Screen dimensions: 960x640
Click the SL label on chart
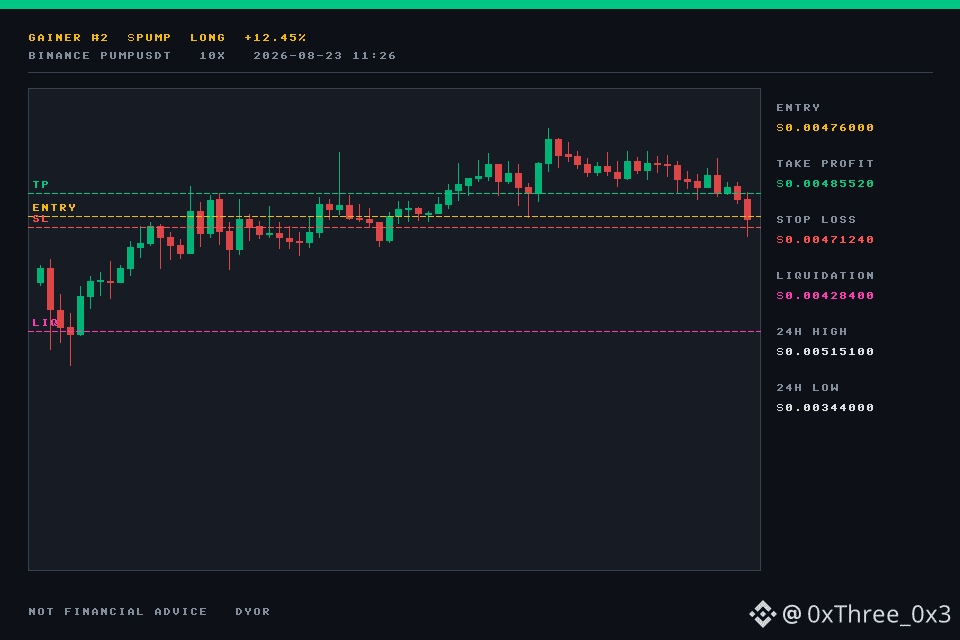point(40,219)
